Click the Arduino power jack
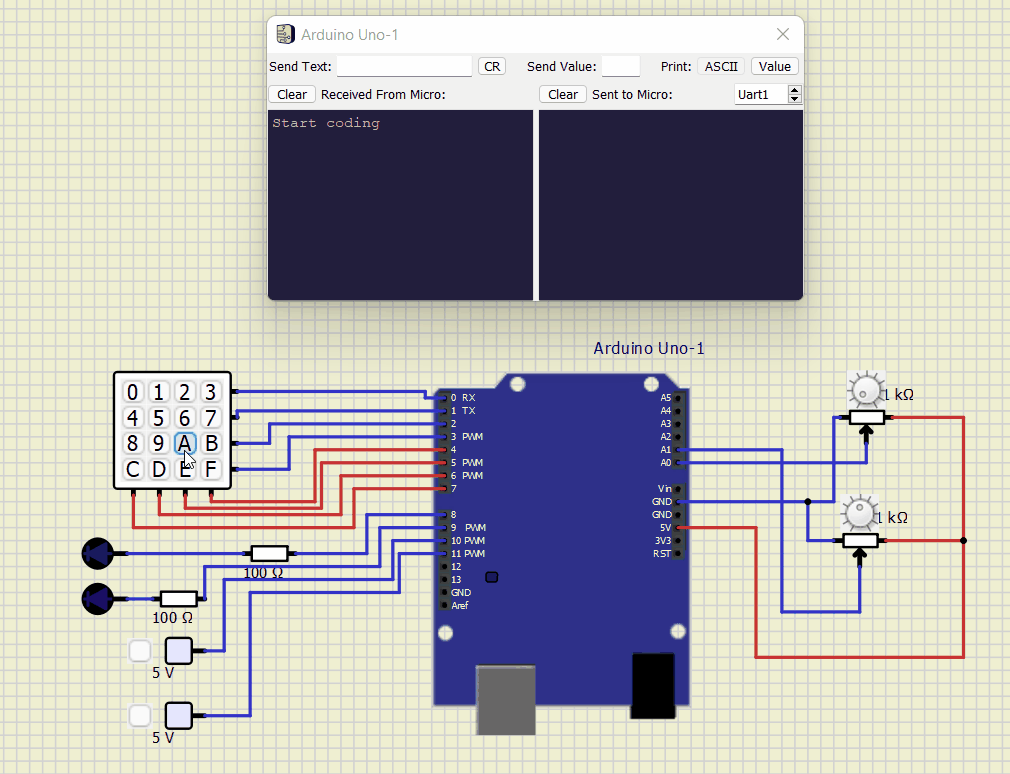This screenshot has width=1010, height=774. pos(653,686)
